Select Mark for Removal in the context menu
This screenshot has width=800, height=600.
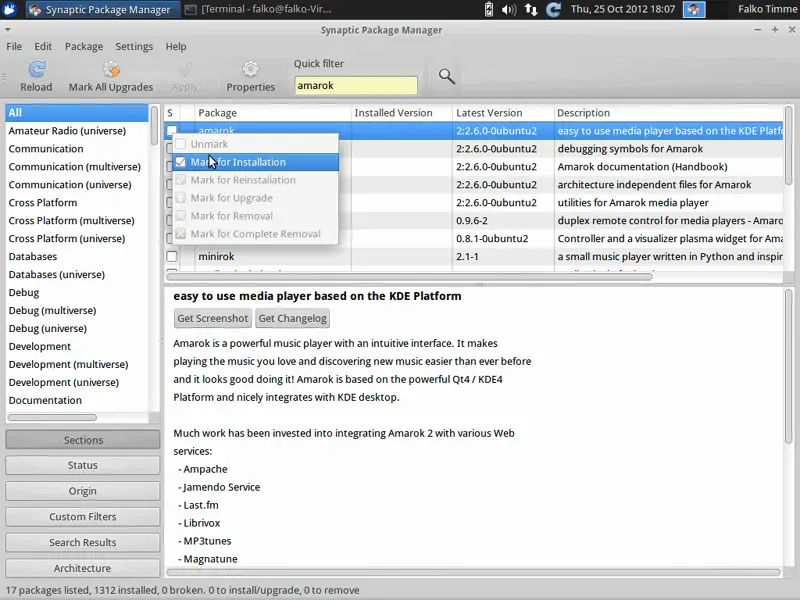click(256, 216)
